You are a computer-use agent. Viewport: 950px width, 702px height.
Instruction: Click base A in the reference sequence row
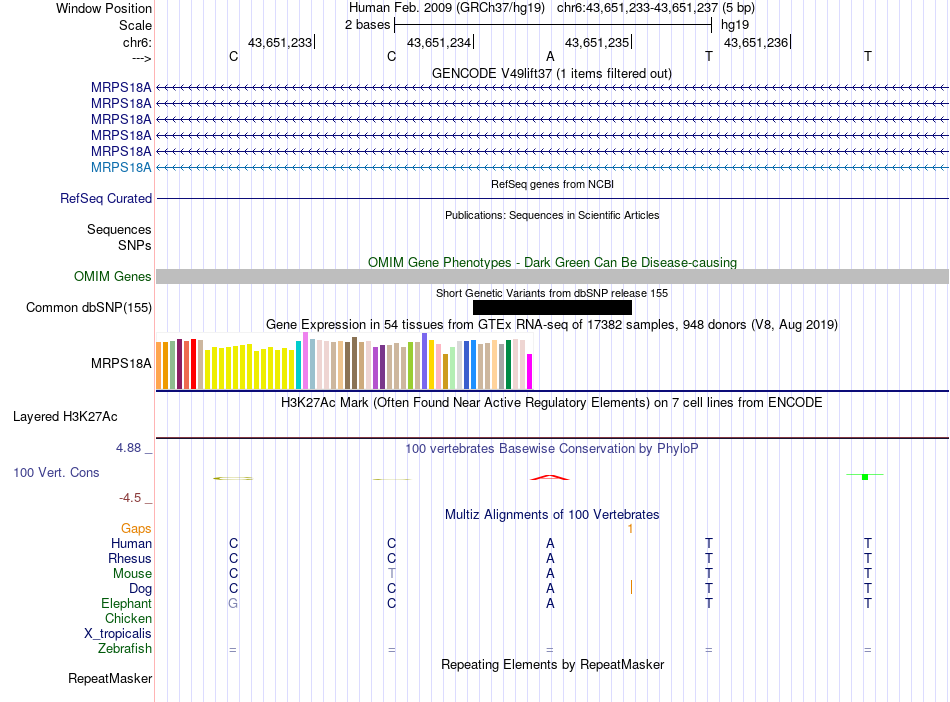click(550, 56)
